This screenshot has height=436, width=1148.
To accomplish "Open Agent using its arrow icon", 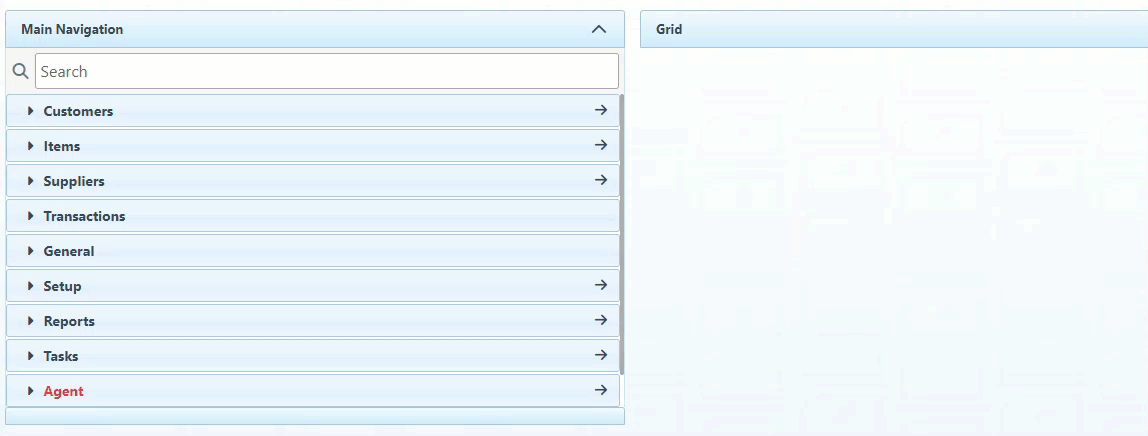I will tap(601, 390).
